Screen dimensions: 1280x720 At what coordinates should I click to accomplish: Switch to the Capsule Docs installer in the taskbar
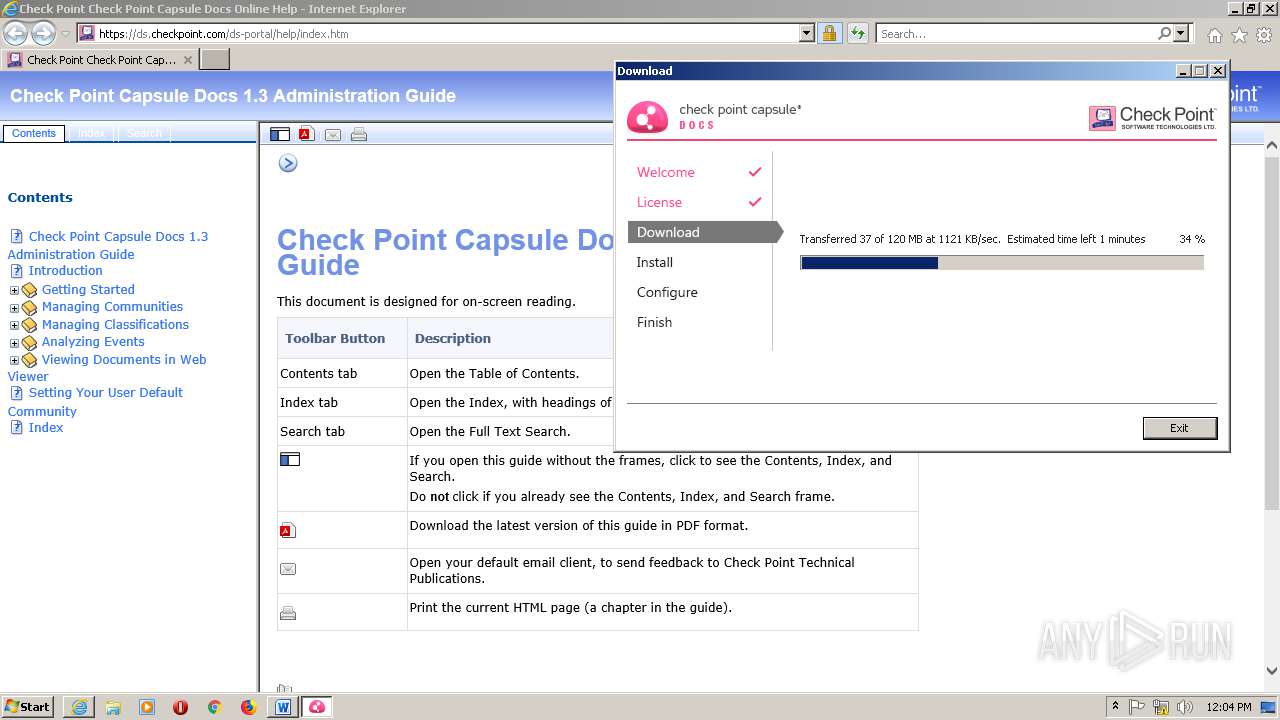pyautogui.click(x=317, y=707)
